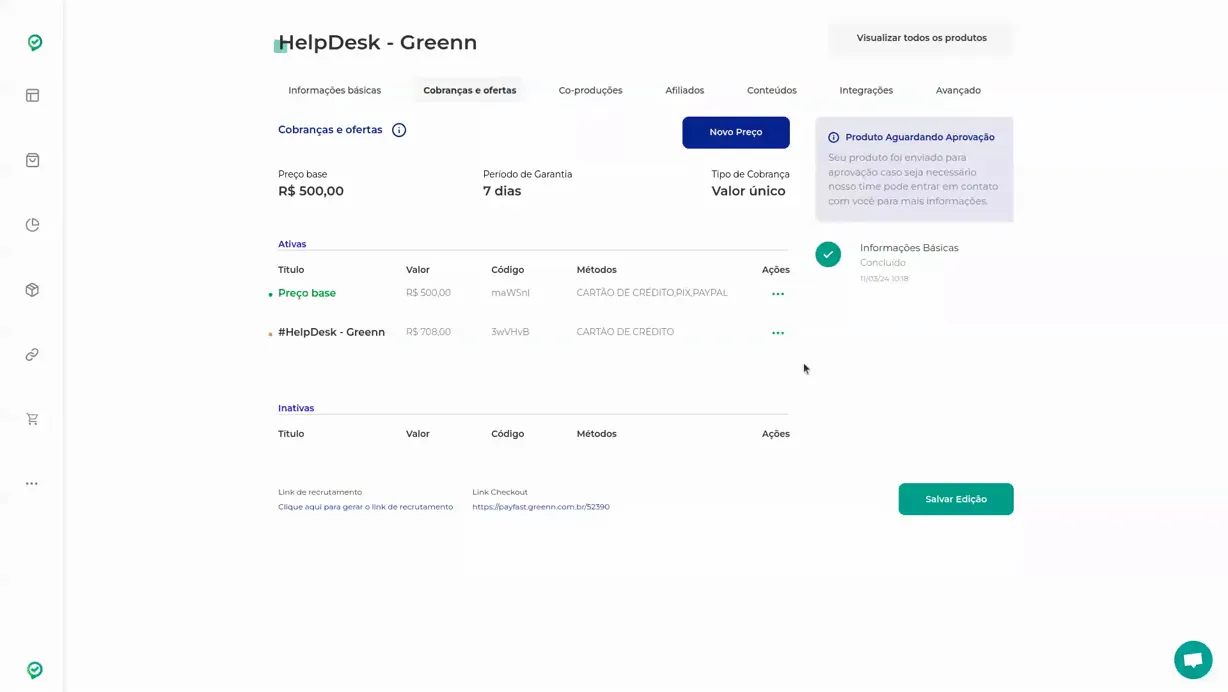Select the Preço base offer title
This screenshot has height=692, width=1228.
(x=307, y=293)
